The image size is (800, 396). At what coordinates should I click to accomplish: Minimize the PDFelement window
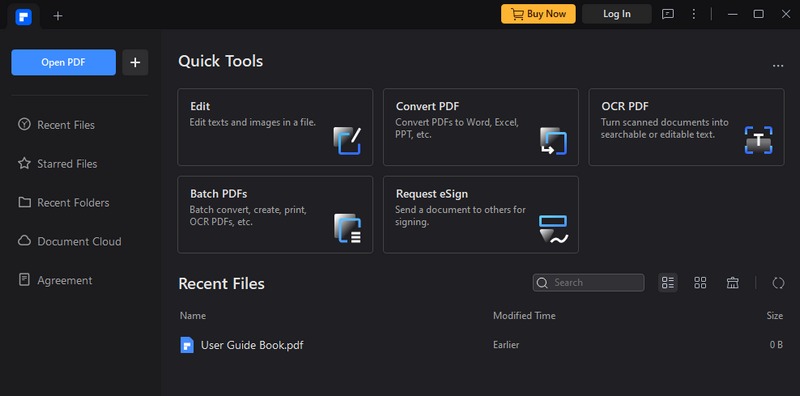click(733, 14)
